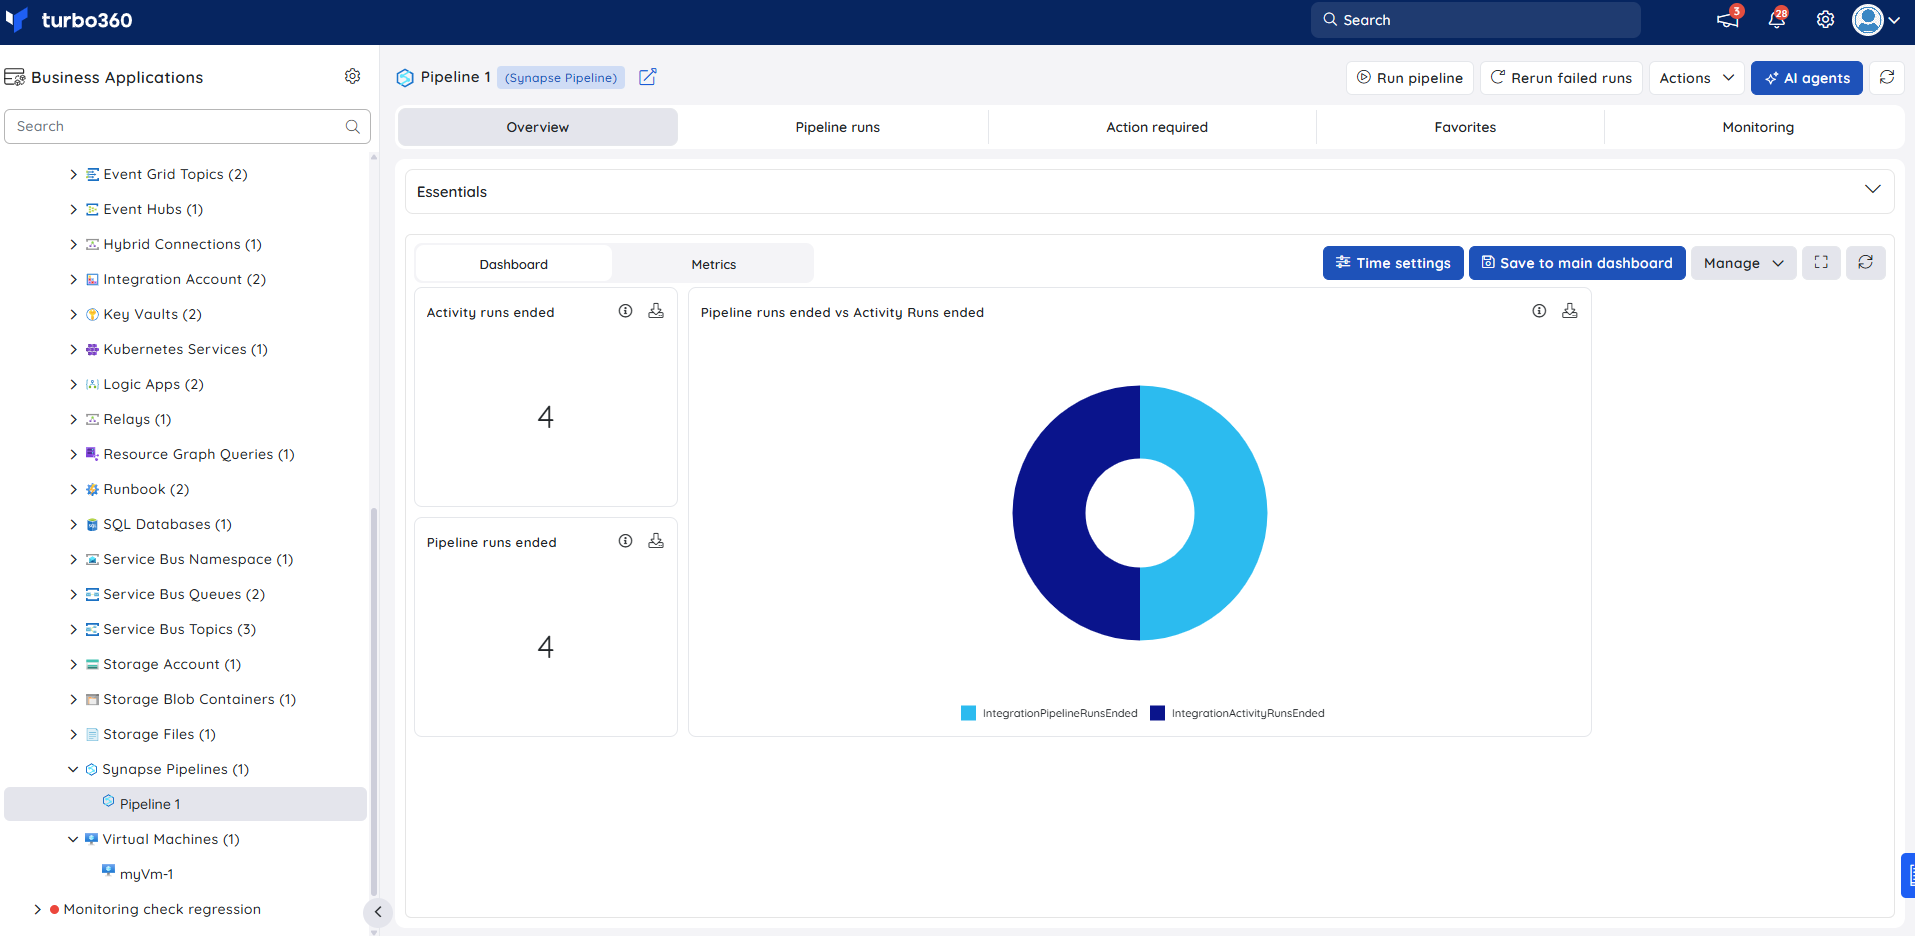Image resolution: width=1915 pixels, height=936 pixels.
Task: Open the Monitoring tab
Action: pyautogui.click(x=1757, y=127)
